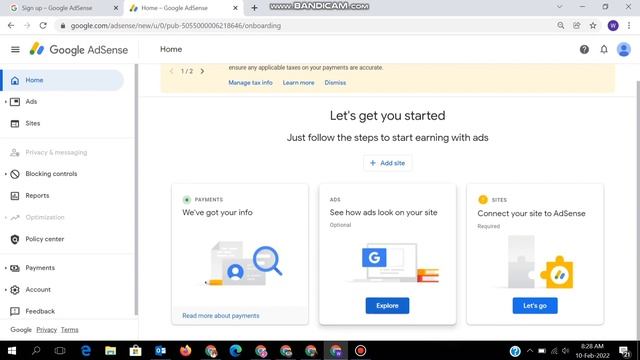Open Microsoft Edge from the taskbar

(236, 351)
